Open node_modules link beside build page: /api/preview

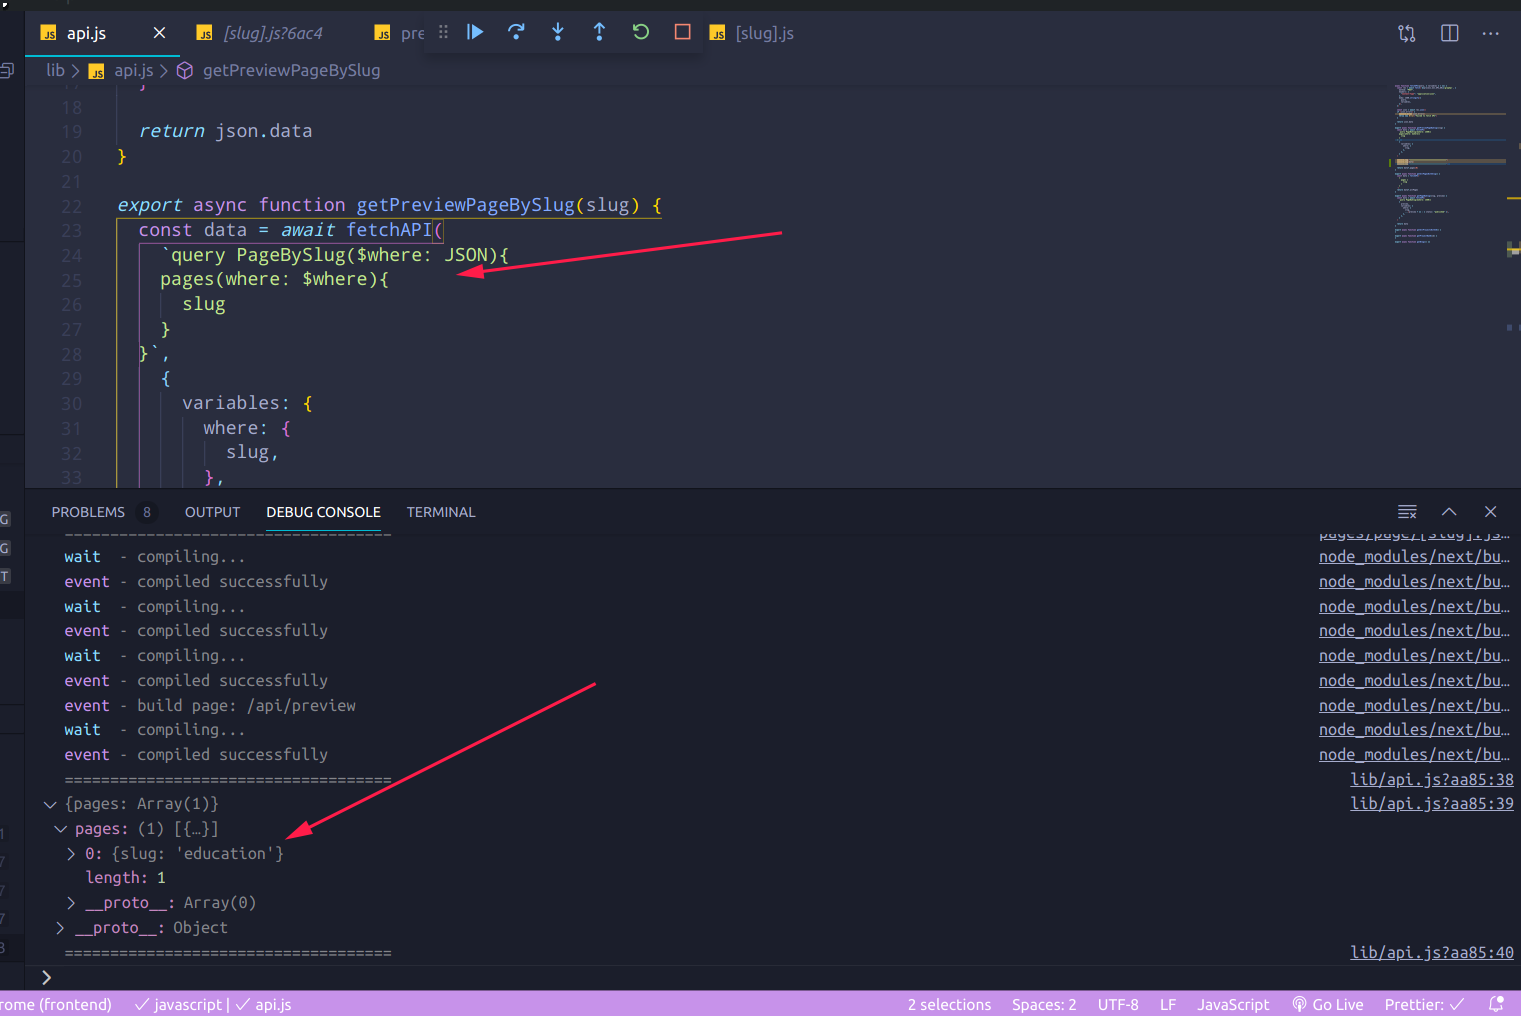click(x=1414, y=705)
